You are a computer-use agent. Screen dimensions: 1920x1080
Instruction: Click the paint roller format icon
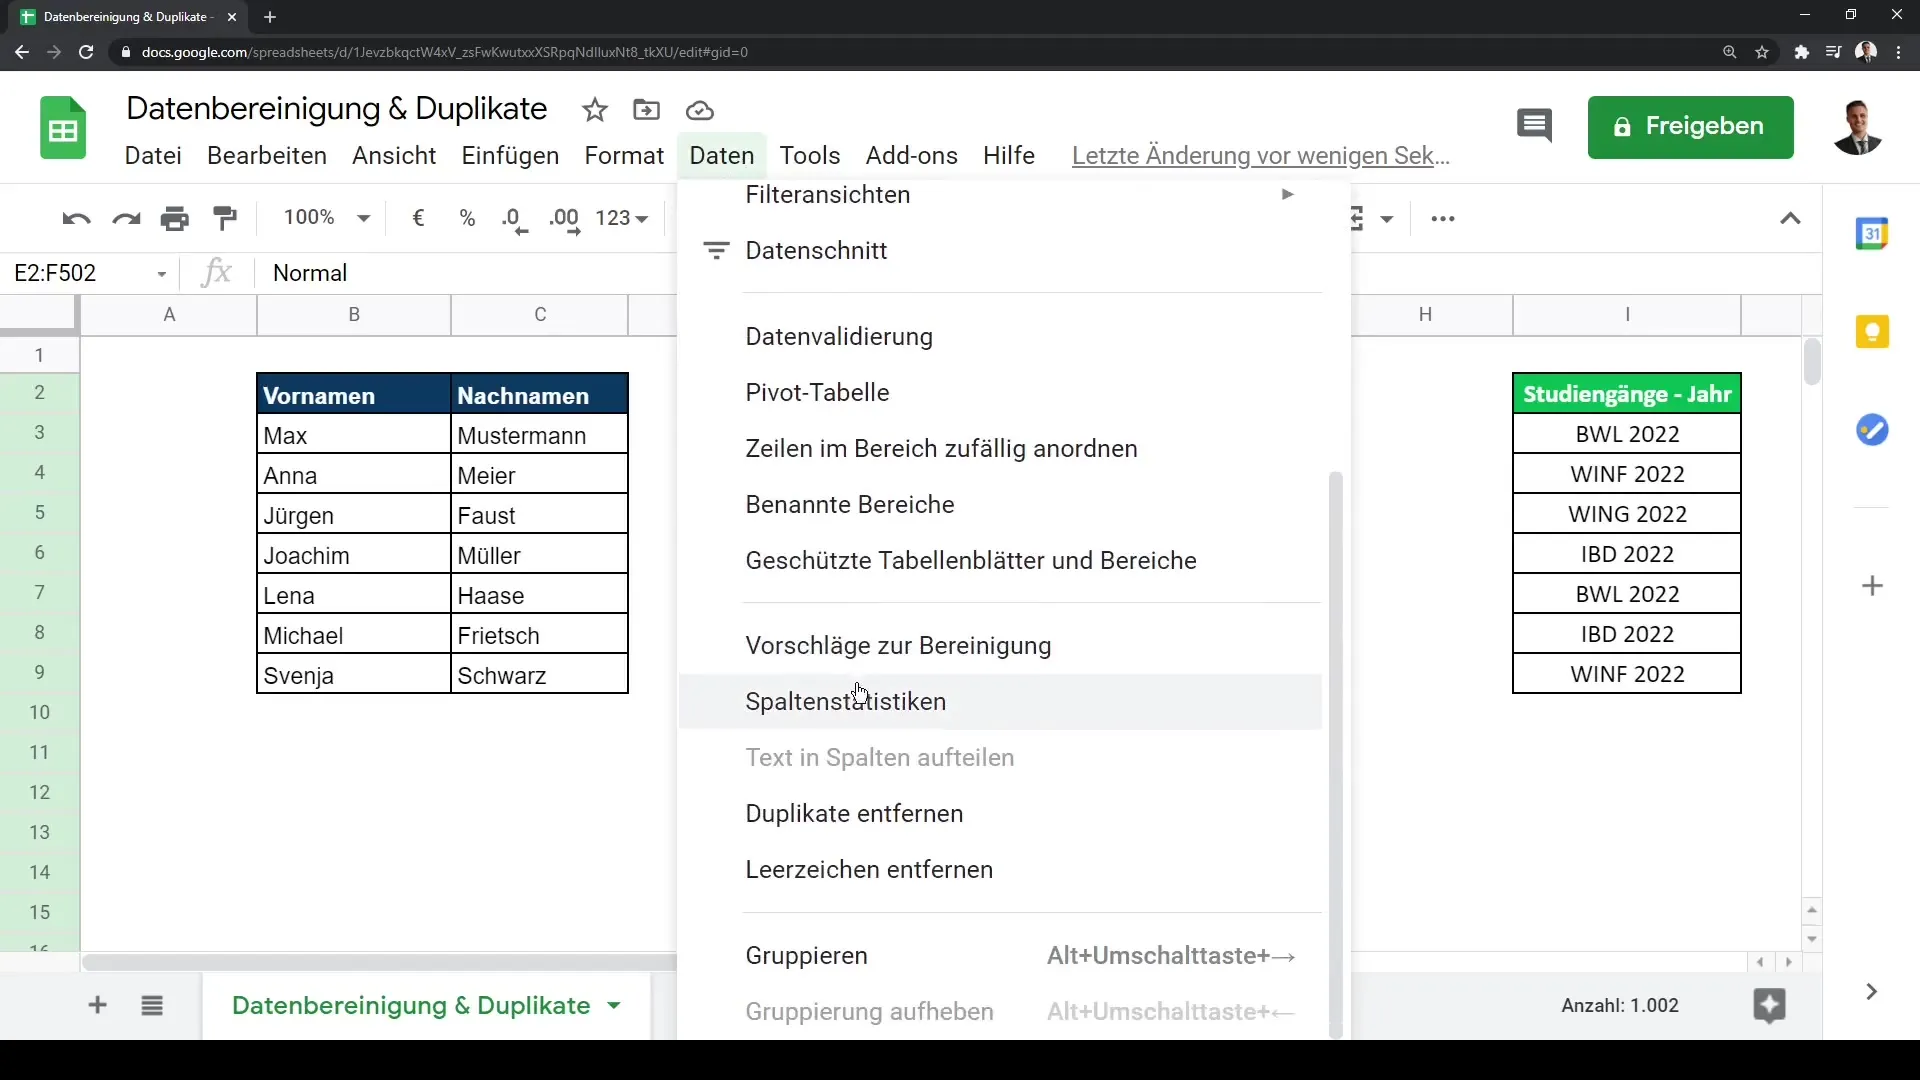(x=224, y=218)
